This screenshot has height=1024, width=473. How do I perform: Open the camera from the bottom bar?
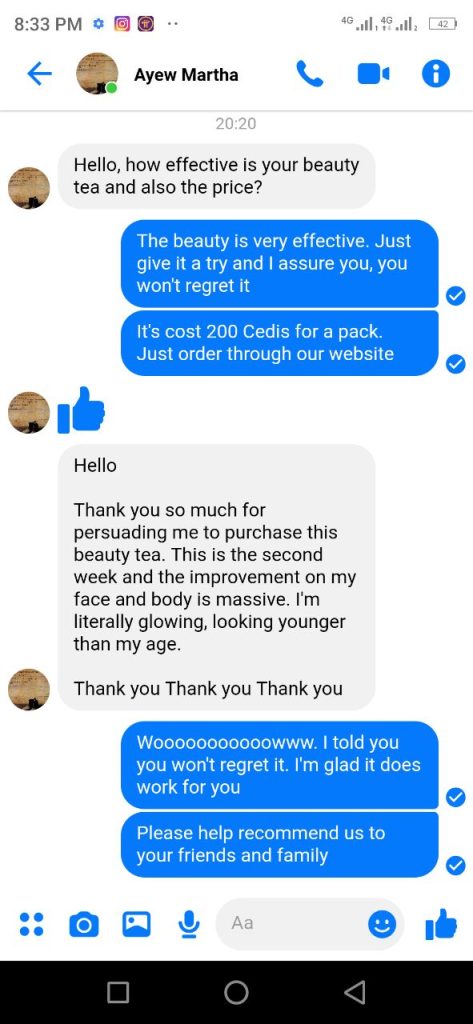point(84,924)
